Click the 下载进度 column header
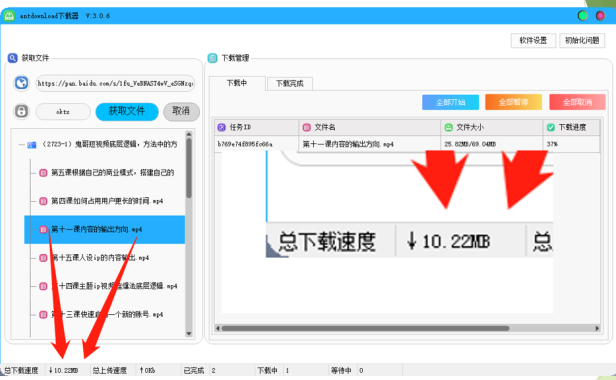 tap(572, 127)
